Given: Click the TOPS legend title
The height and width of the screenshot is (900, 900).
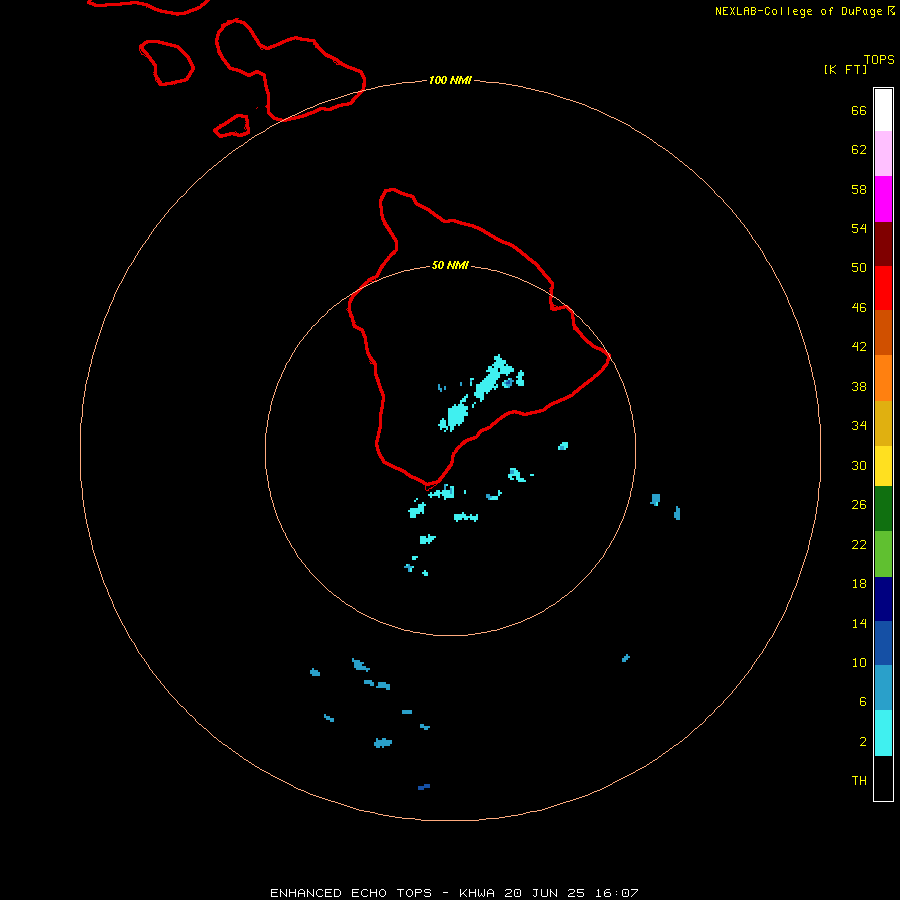Looking at the screenshot, I should click(x=879, y=60).
